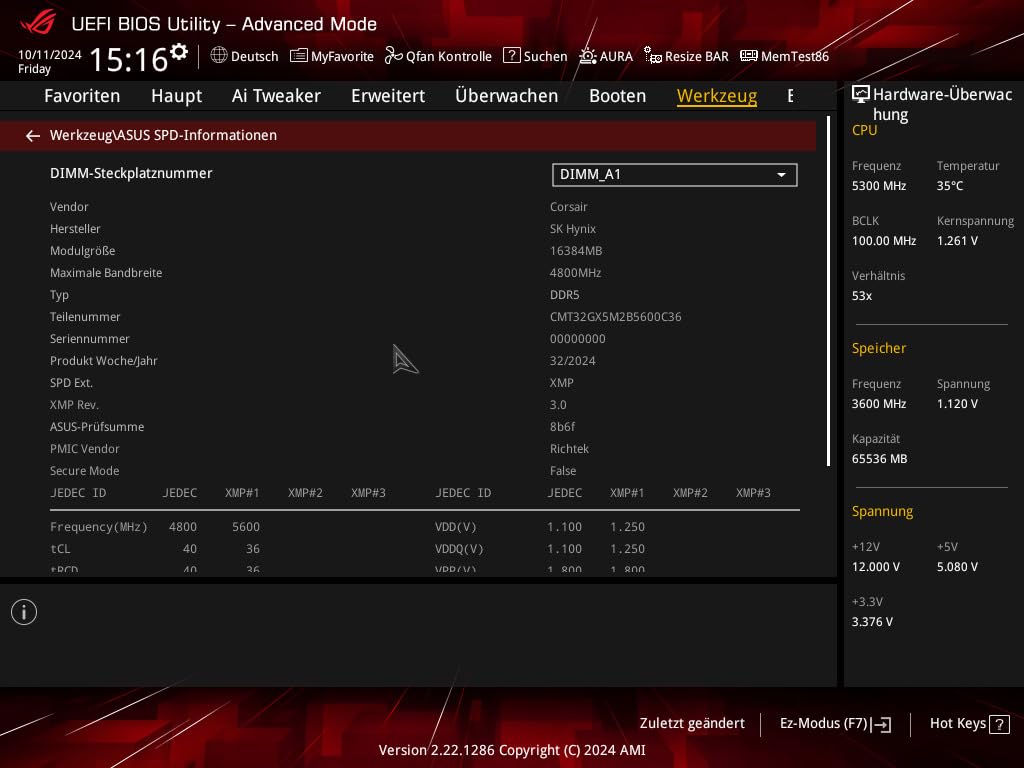Viewport: 1024px width, 768px height.
Task: Open AURA lighting icon
Action: point(588,56)
